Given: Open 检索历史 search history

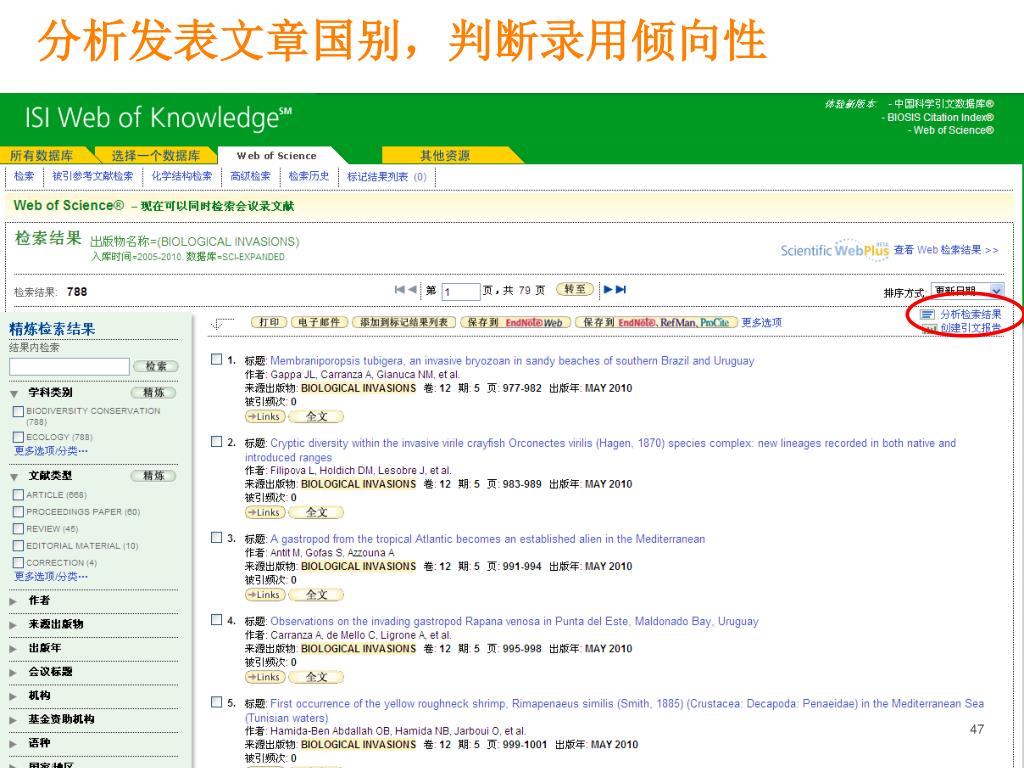Looking at the screenshot, I should tap(309, 176).
